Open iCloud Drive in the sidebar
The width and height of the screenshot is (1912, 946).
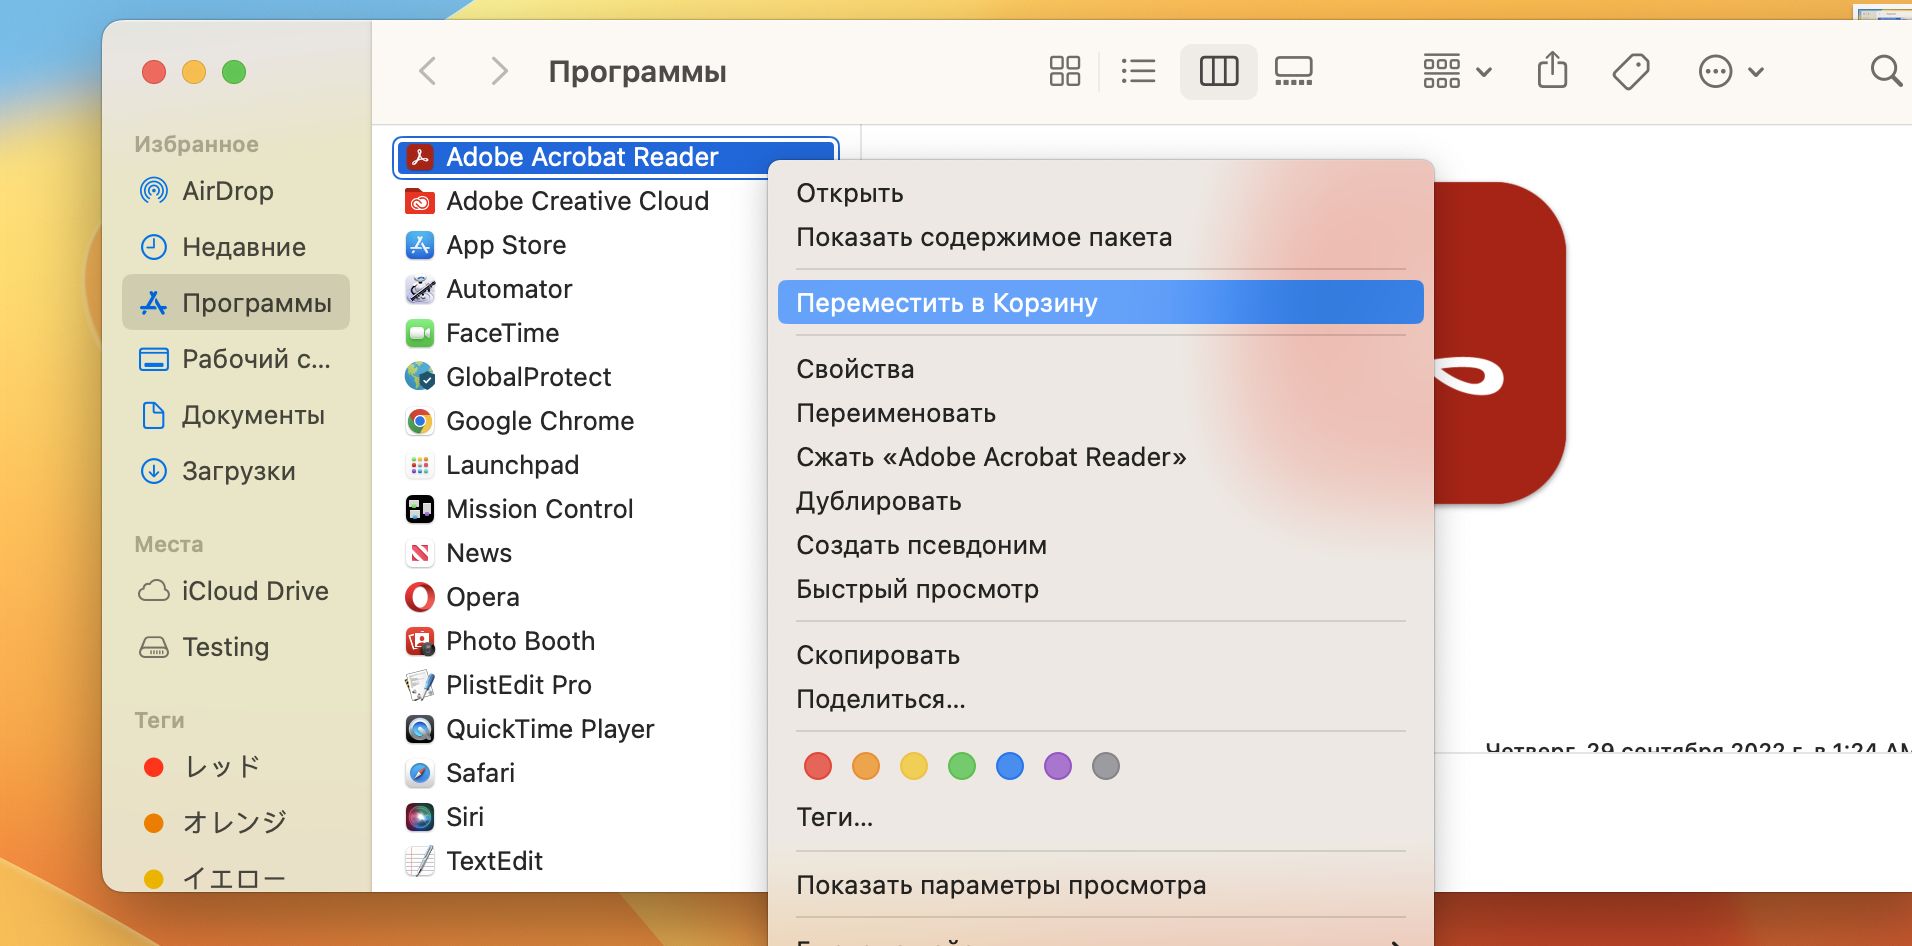(236, 590)
